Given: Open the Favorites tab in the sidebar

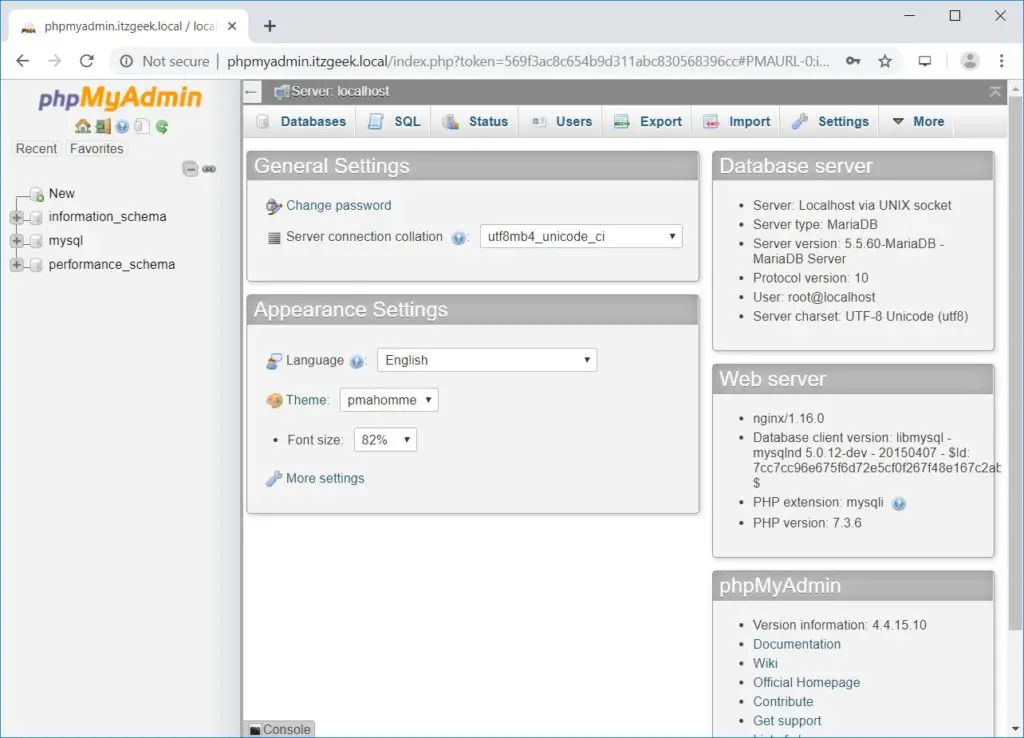Looking at the screenshot, I should [x=96, y=148].
